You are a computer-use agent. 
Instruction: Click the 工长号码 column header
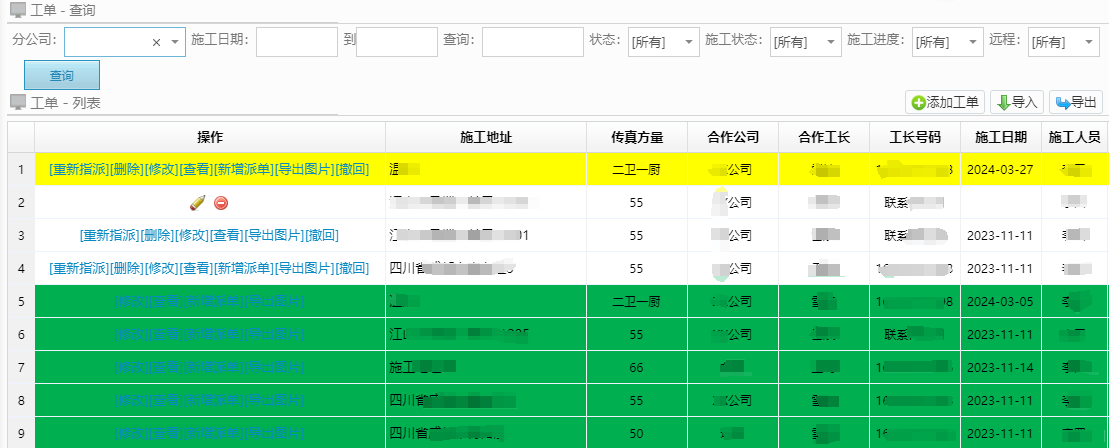point(915,137)
